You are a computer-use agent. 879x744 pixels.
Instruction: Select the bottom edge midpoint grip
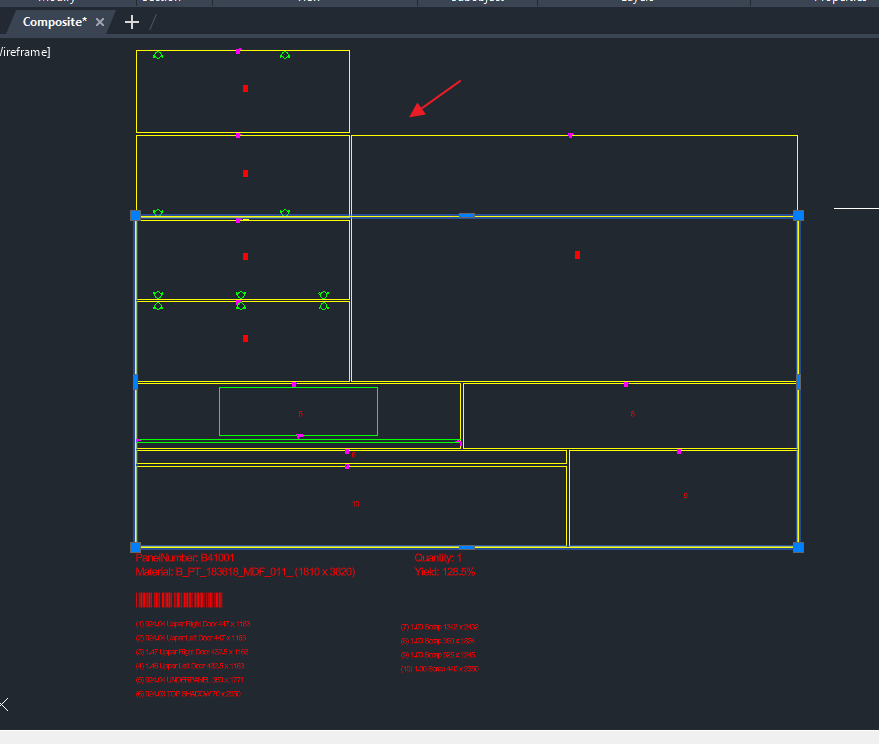click(x=466, y=547)
